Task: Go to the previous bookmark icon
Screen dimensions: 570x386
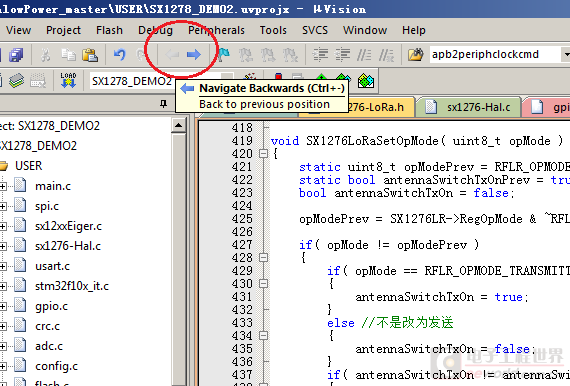Action: [246, 55]
